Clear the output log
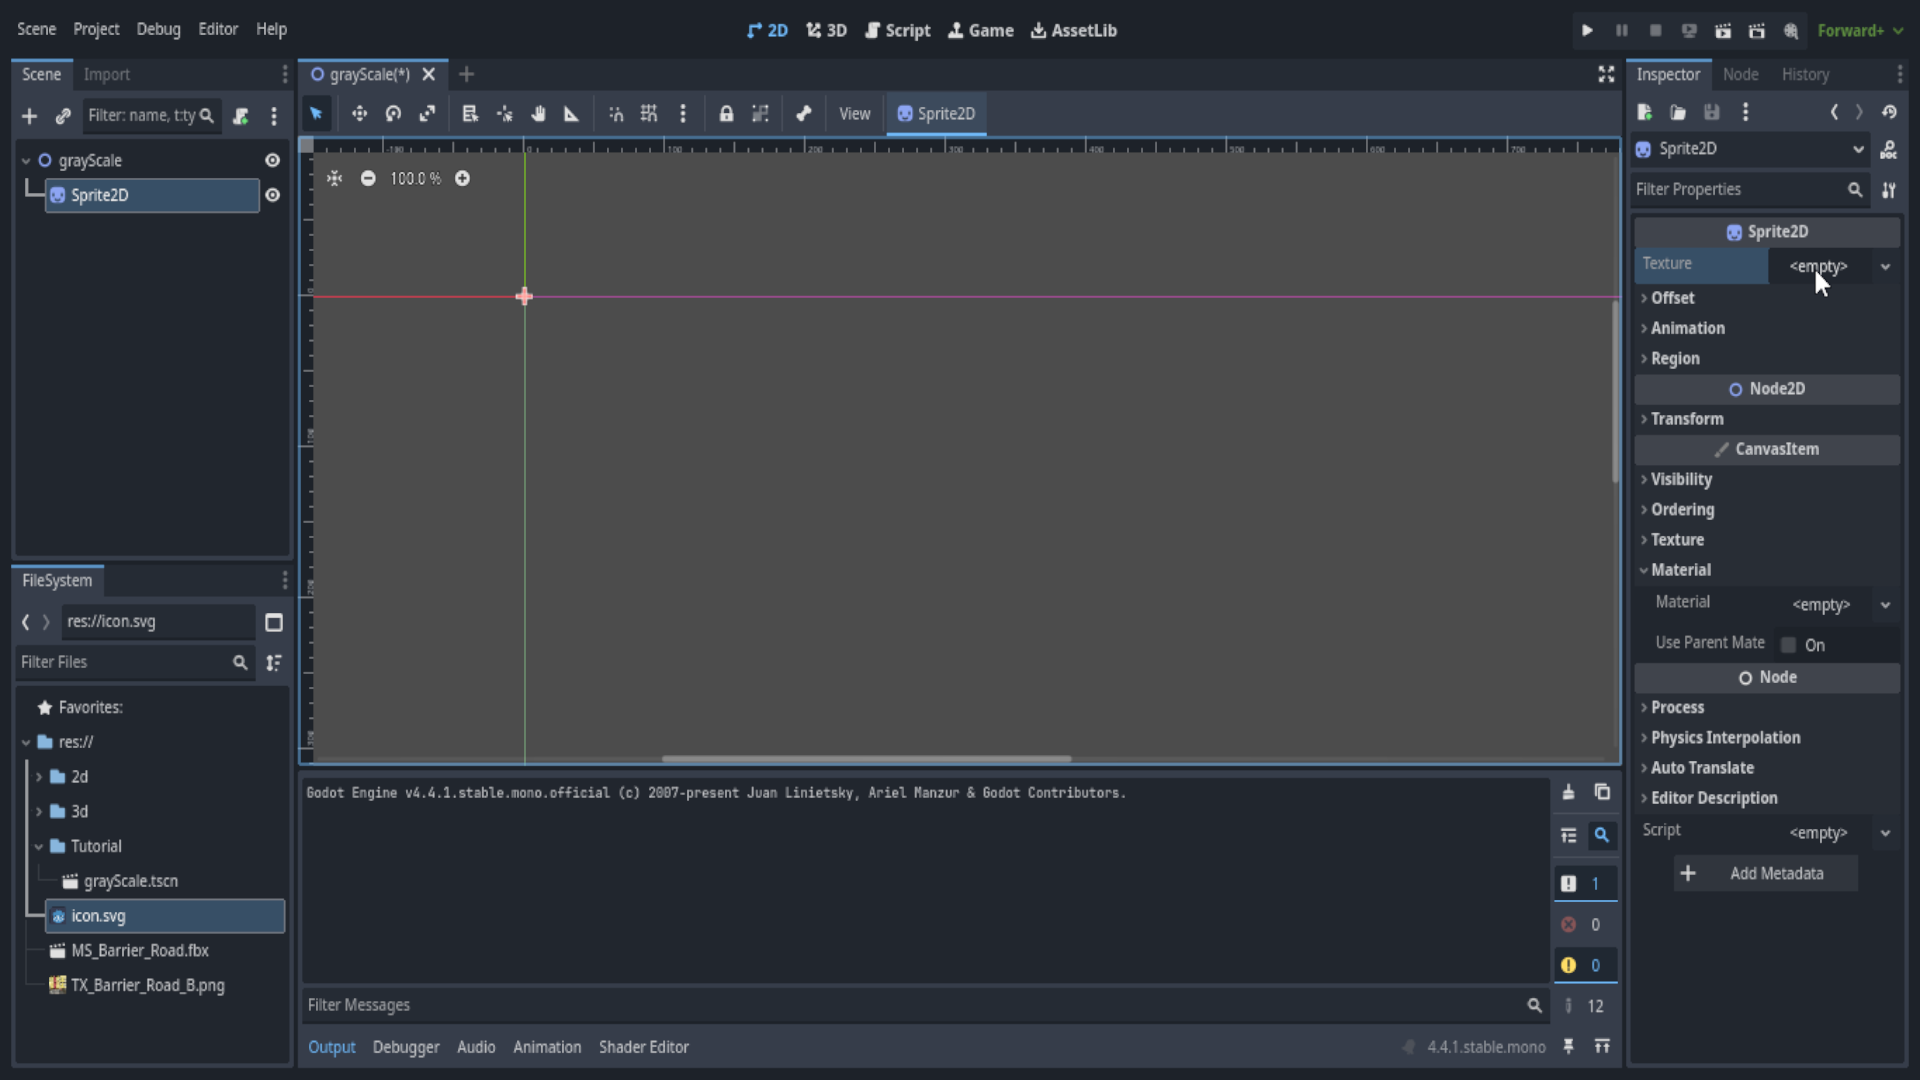 [1568, 792]
